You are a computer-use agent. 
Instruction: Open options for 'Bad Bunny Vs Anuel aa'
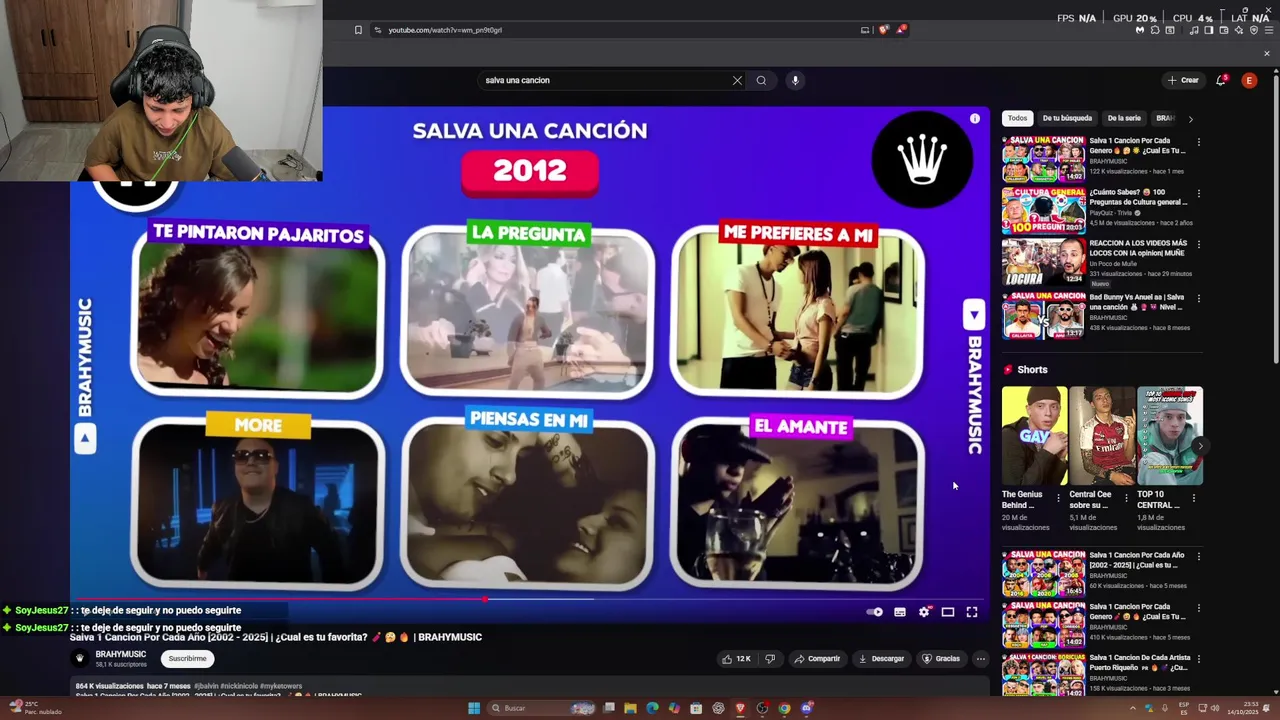coord(1198,297)
